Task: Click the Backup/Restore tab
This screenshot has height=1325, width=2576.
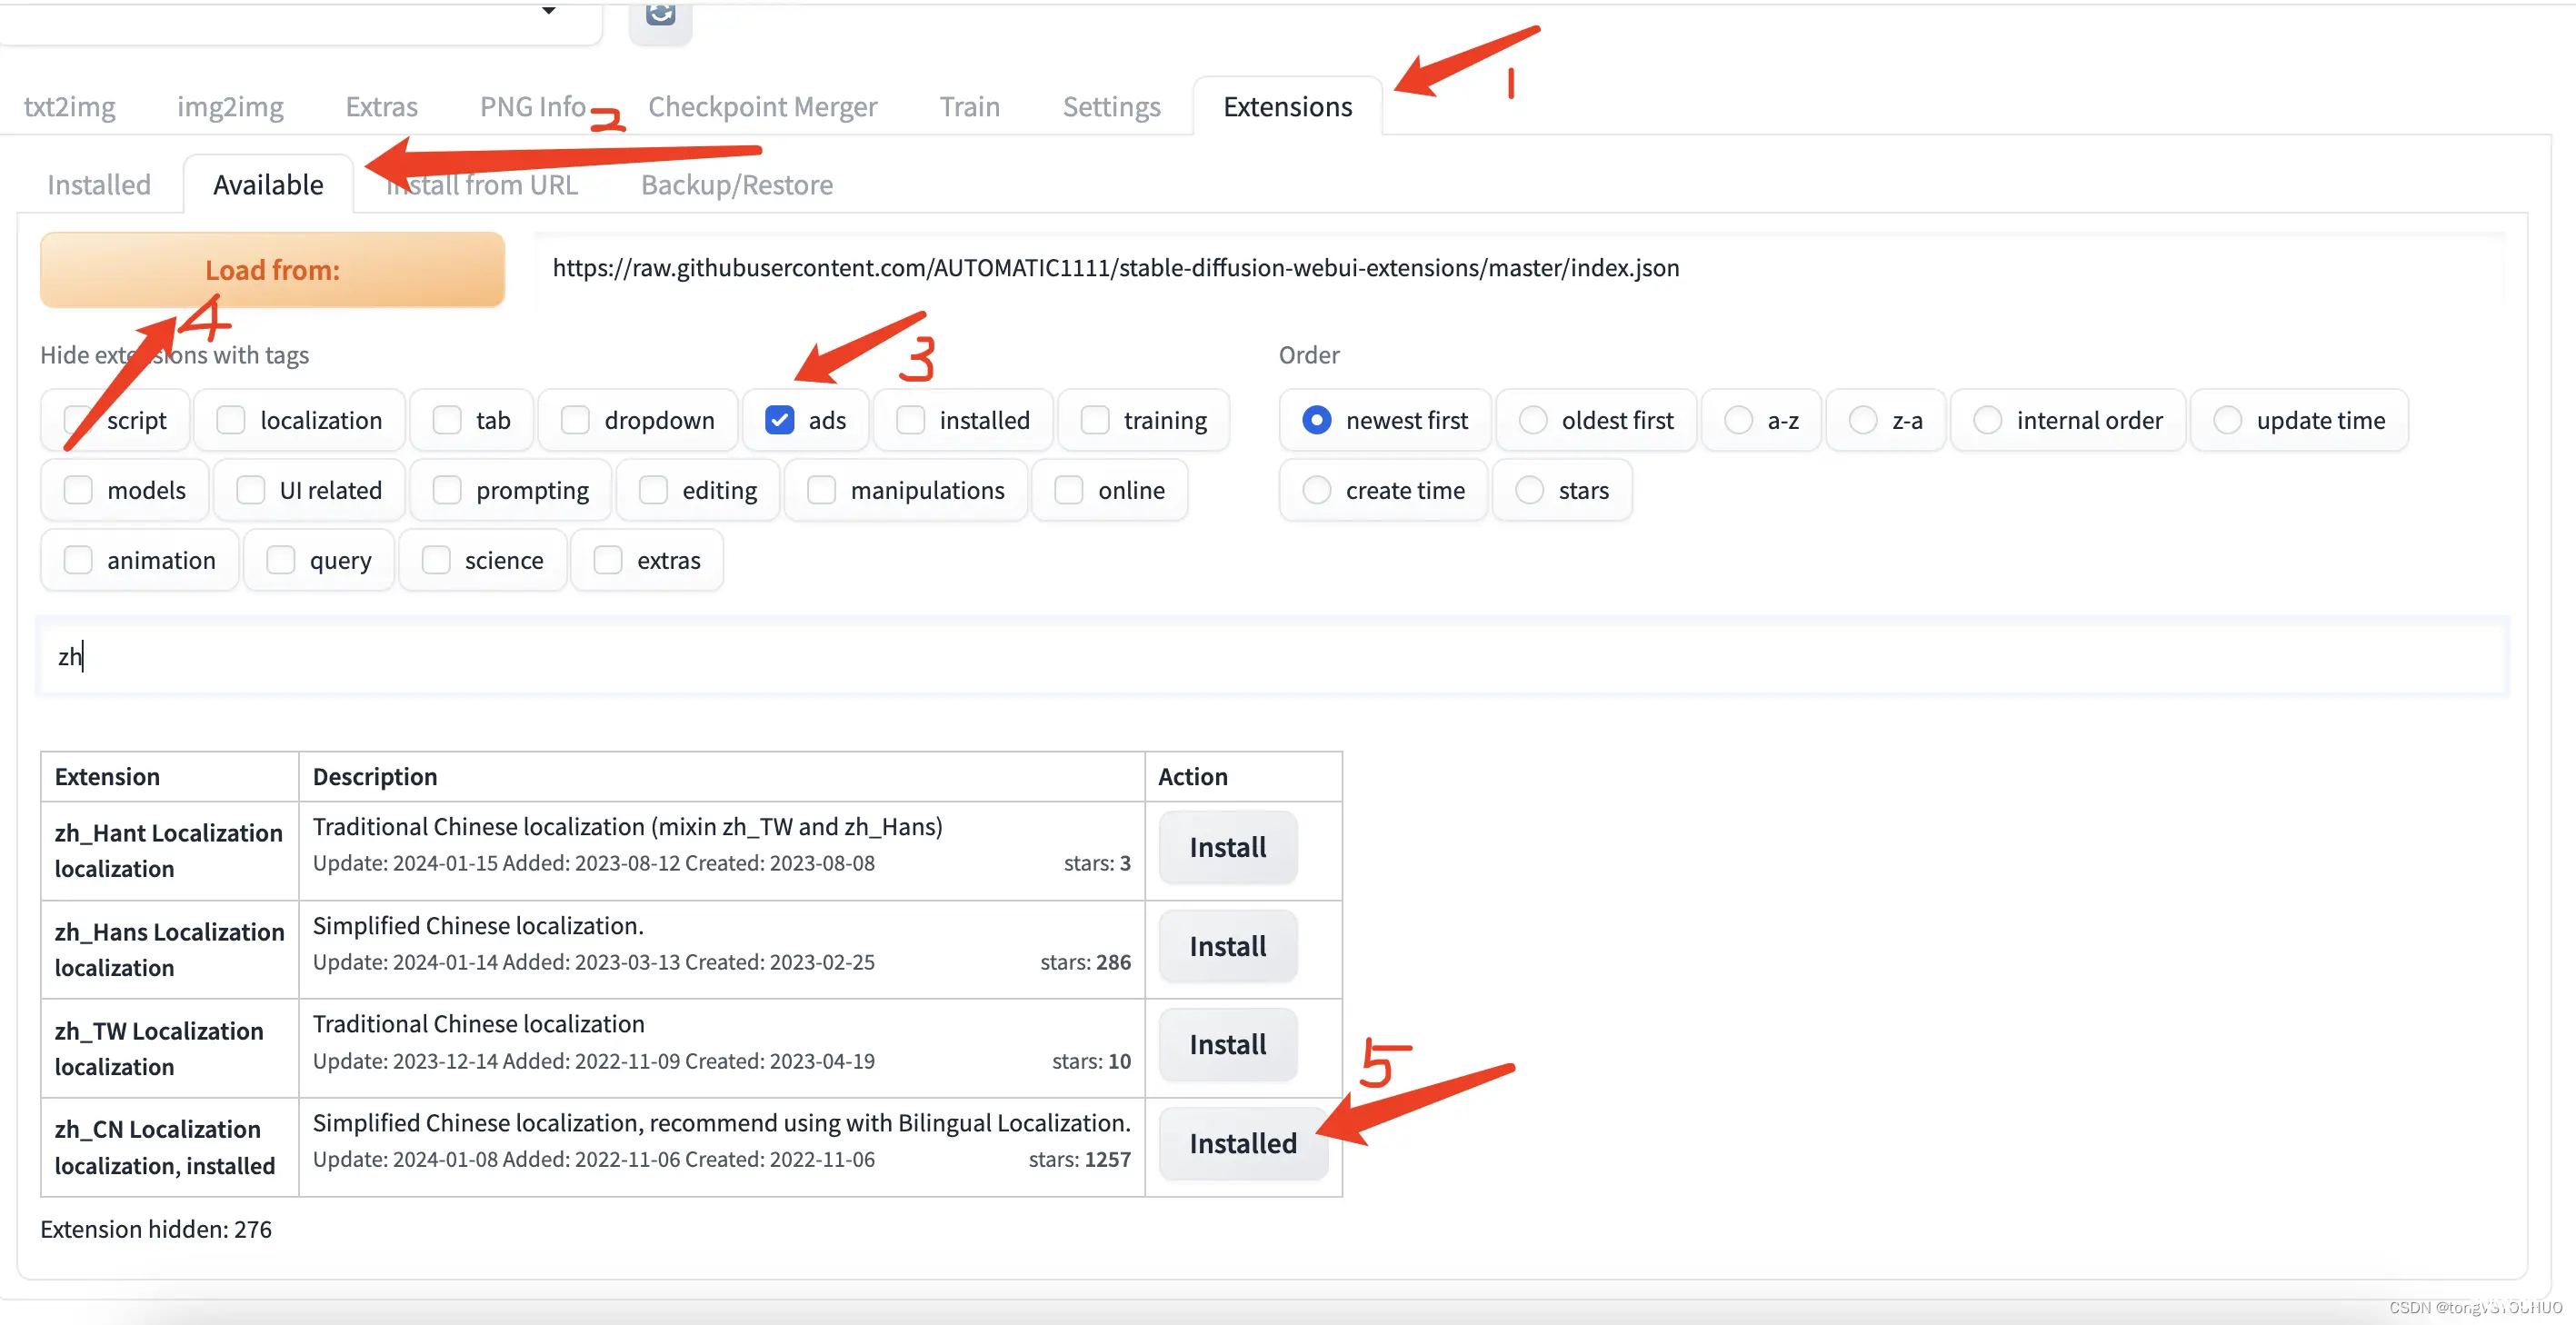Action: click(x=737, y=183)
